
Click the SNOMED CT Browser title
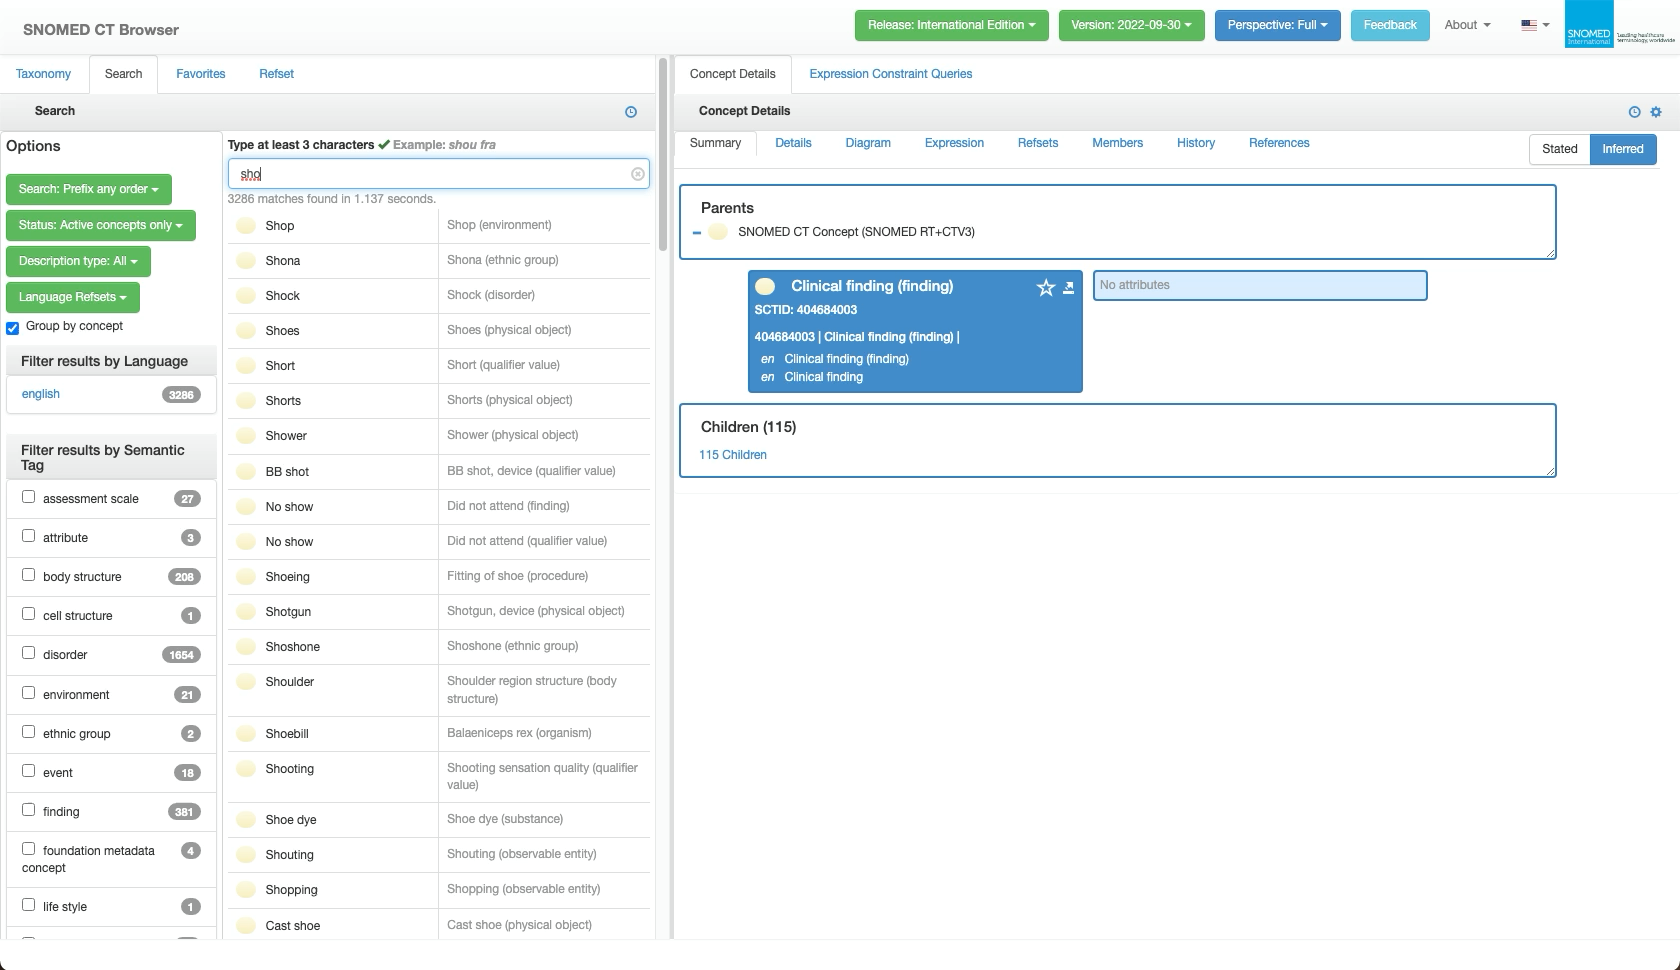tap(101, 30)
